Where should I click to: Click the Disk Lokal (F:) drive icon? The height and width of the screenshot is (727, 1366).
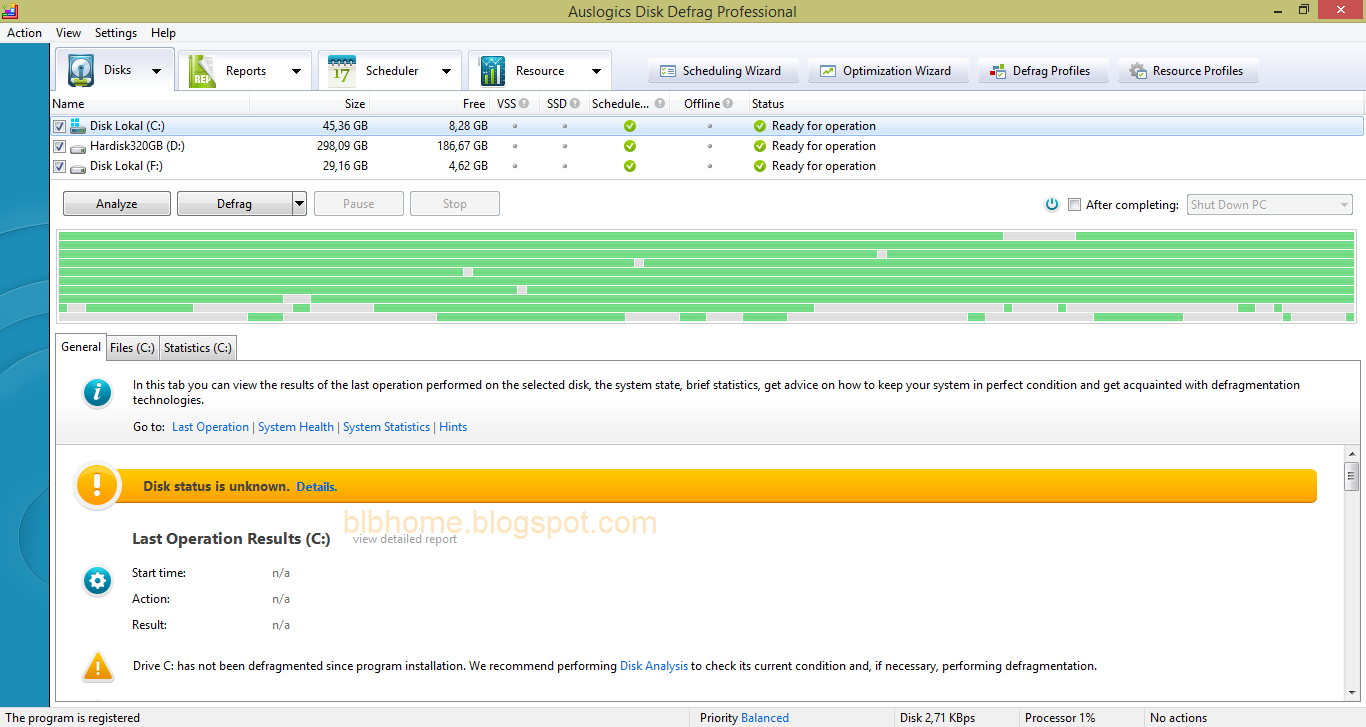pos(78,166)
